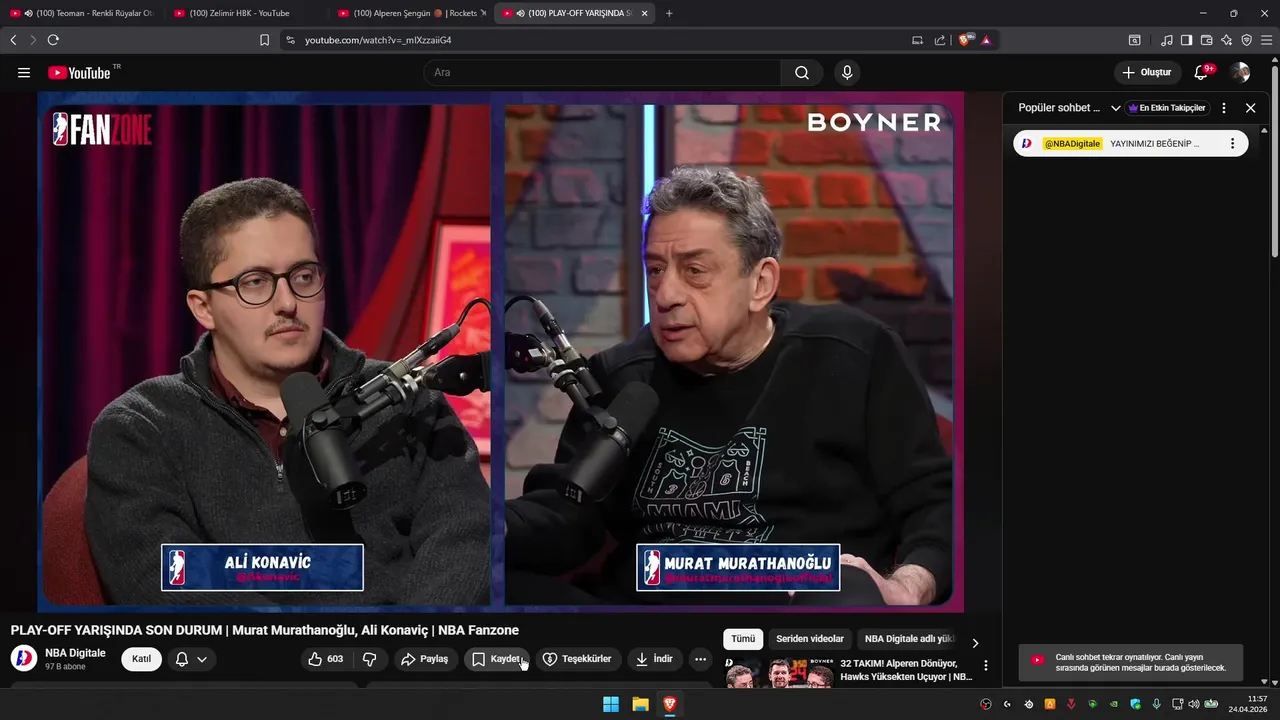Viewport: 1280px width, 720px height.
Task: Download video with İndir button
Action: point(655,659)
